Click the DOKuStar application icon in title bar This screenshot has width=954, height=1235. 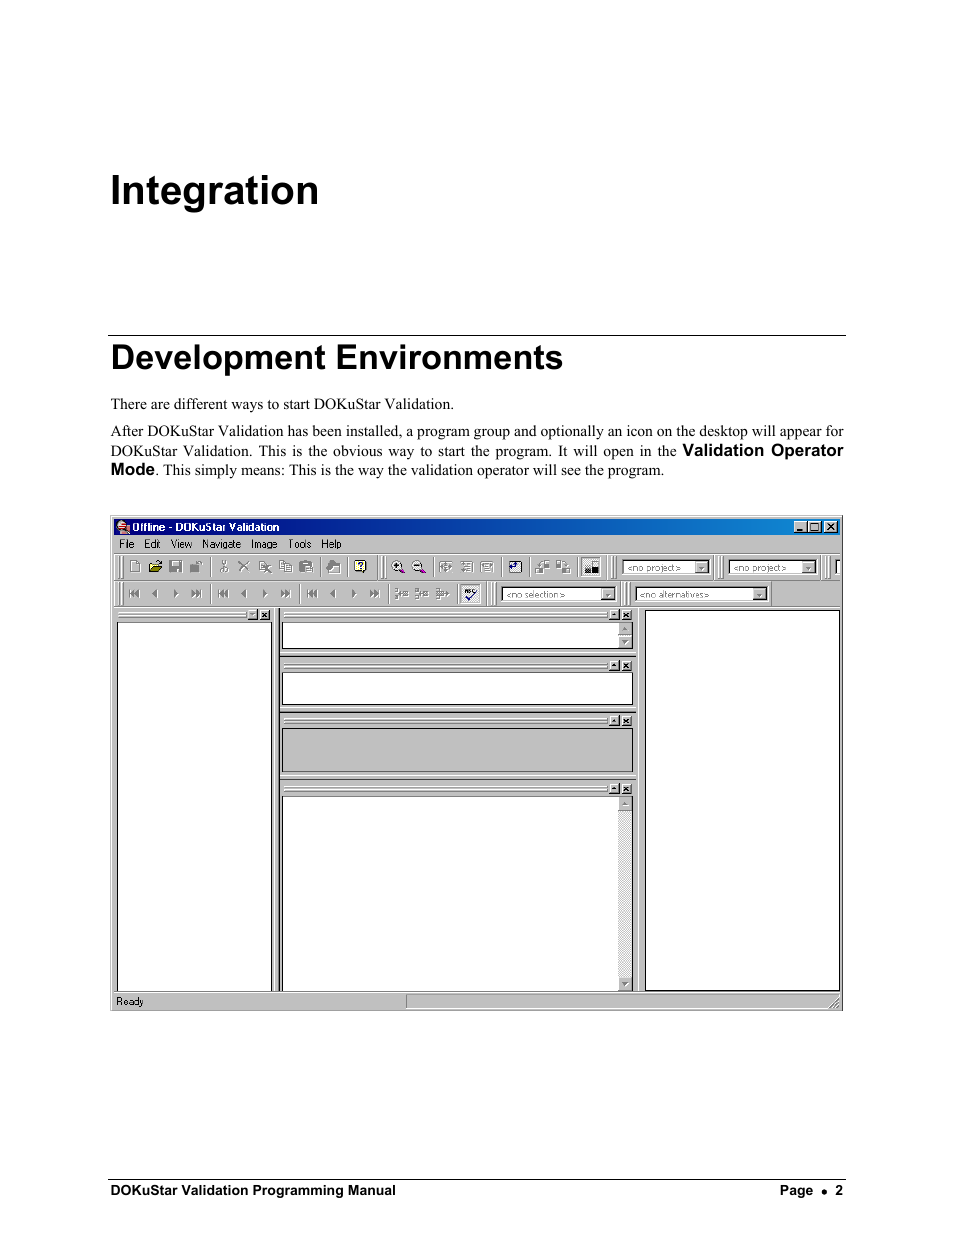click(123, 527)
